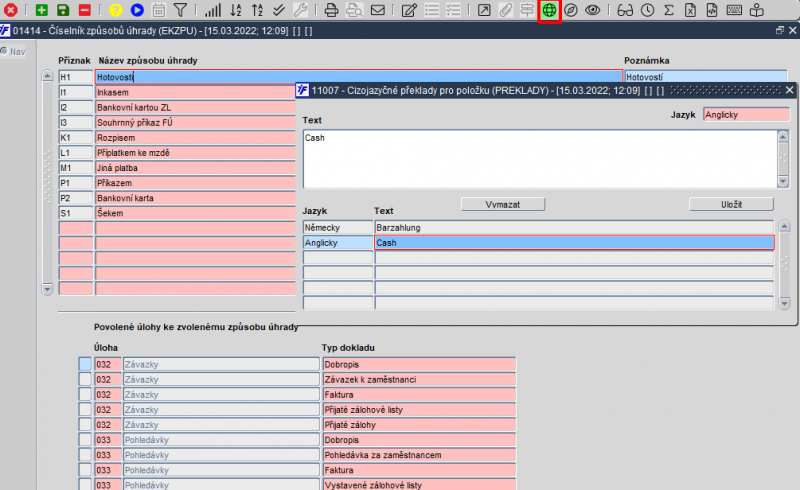The height and width of the screenshot is (490, 800).
Task: Check the box beside Přijaté zálohy
Action: click(x=85, y=424)
